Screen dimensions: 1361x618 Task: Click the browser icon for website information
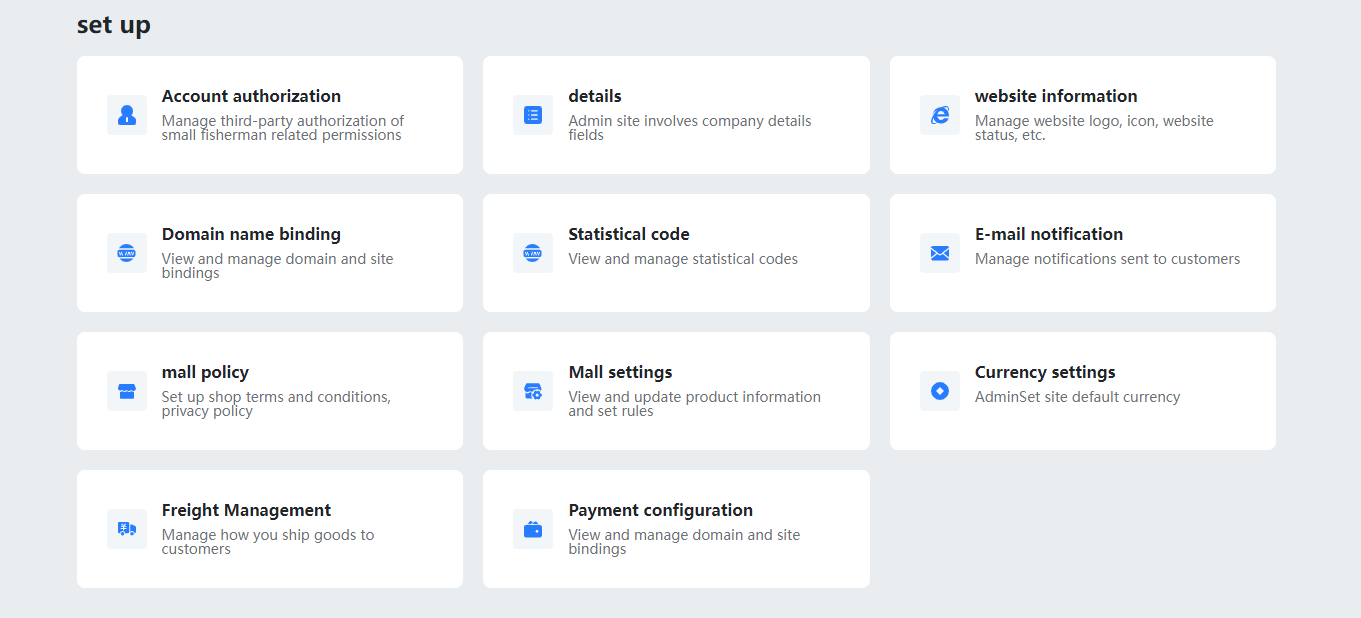click(x=940, y=115)
